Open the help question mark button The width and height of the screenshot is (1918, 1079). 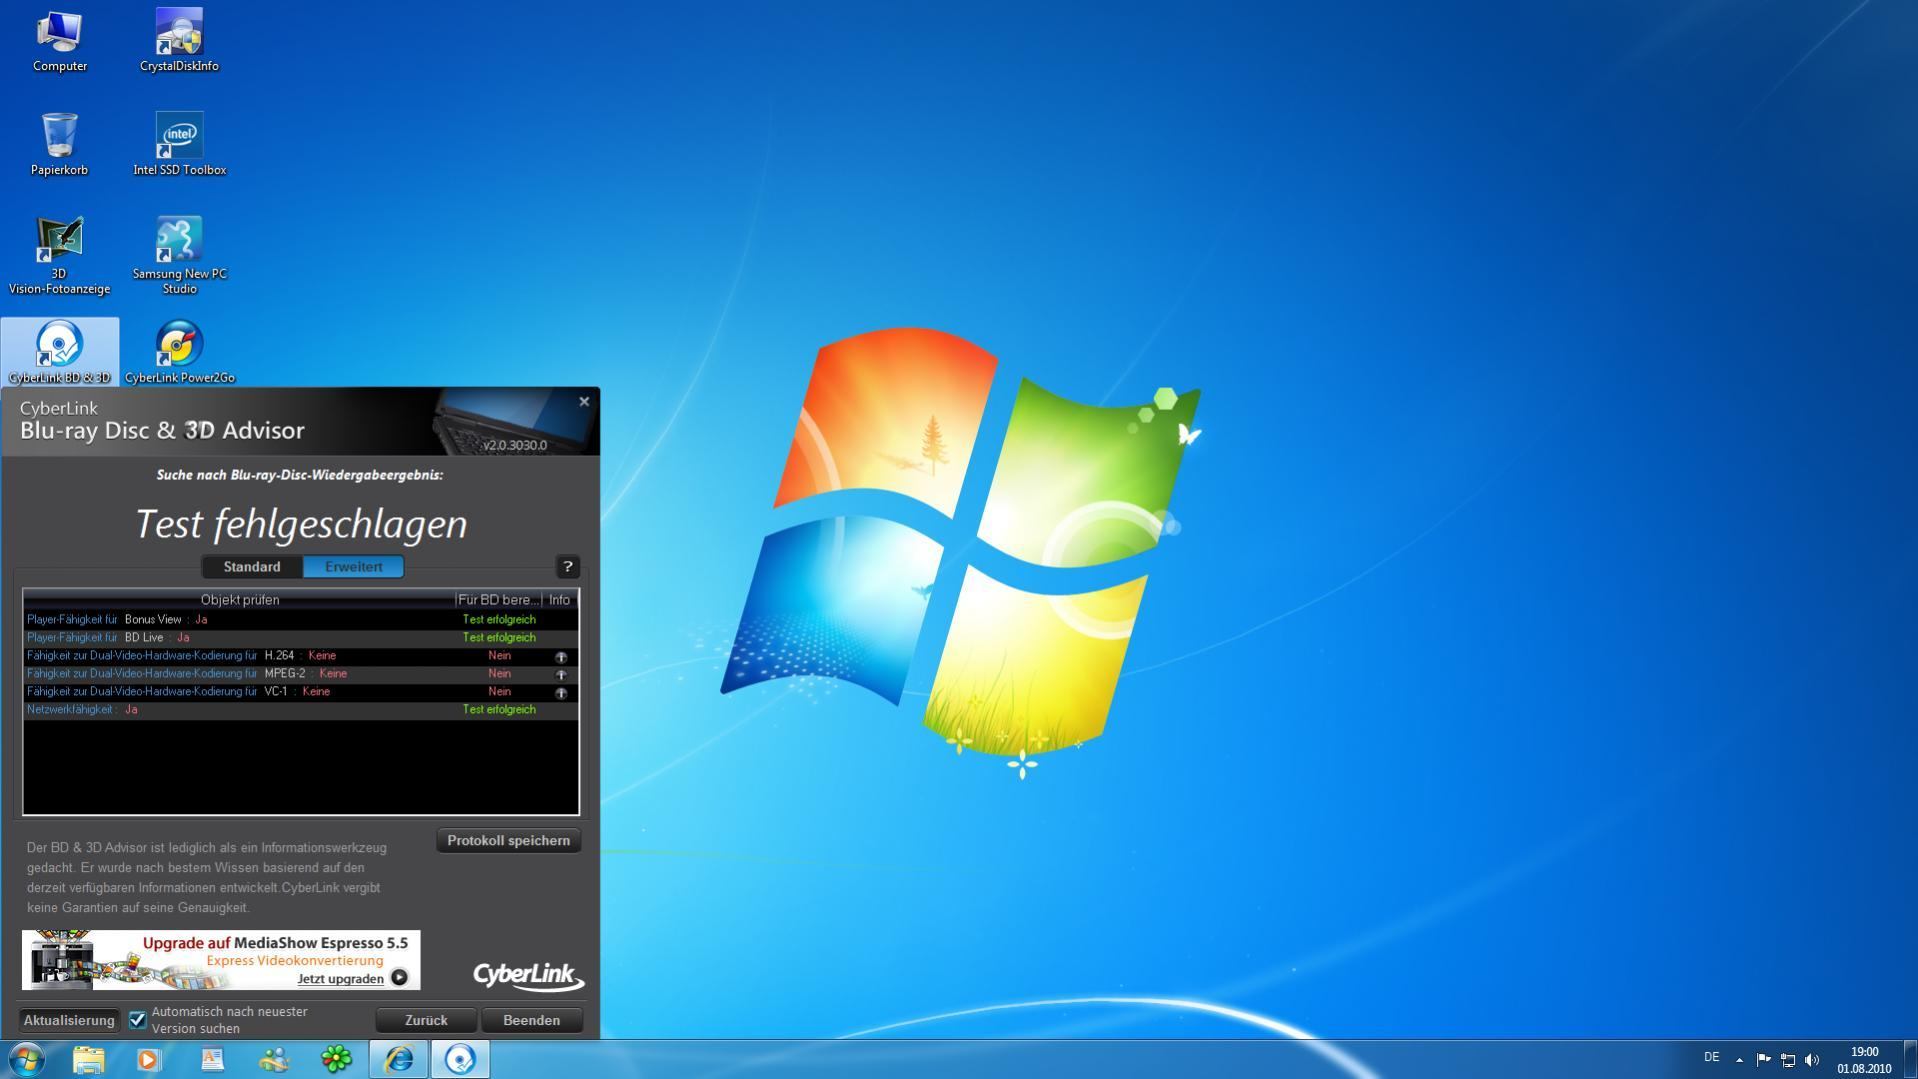tap(567, 567)
